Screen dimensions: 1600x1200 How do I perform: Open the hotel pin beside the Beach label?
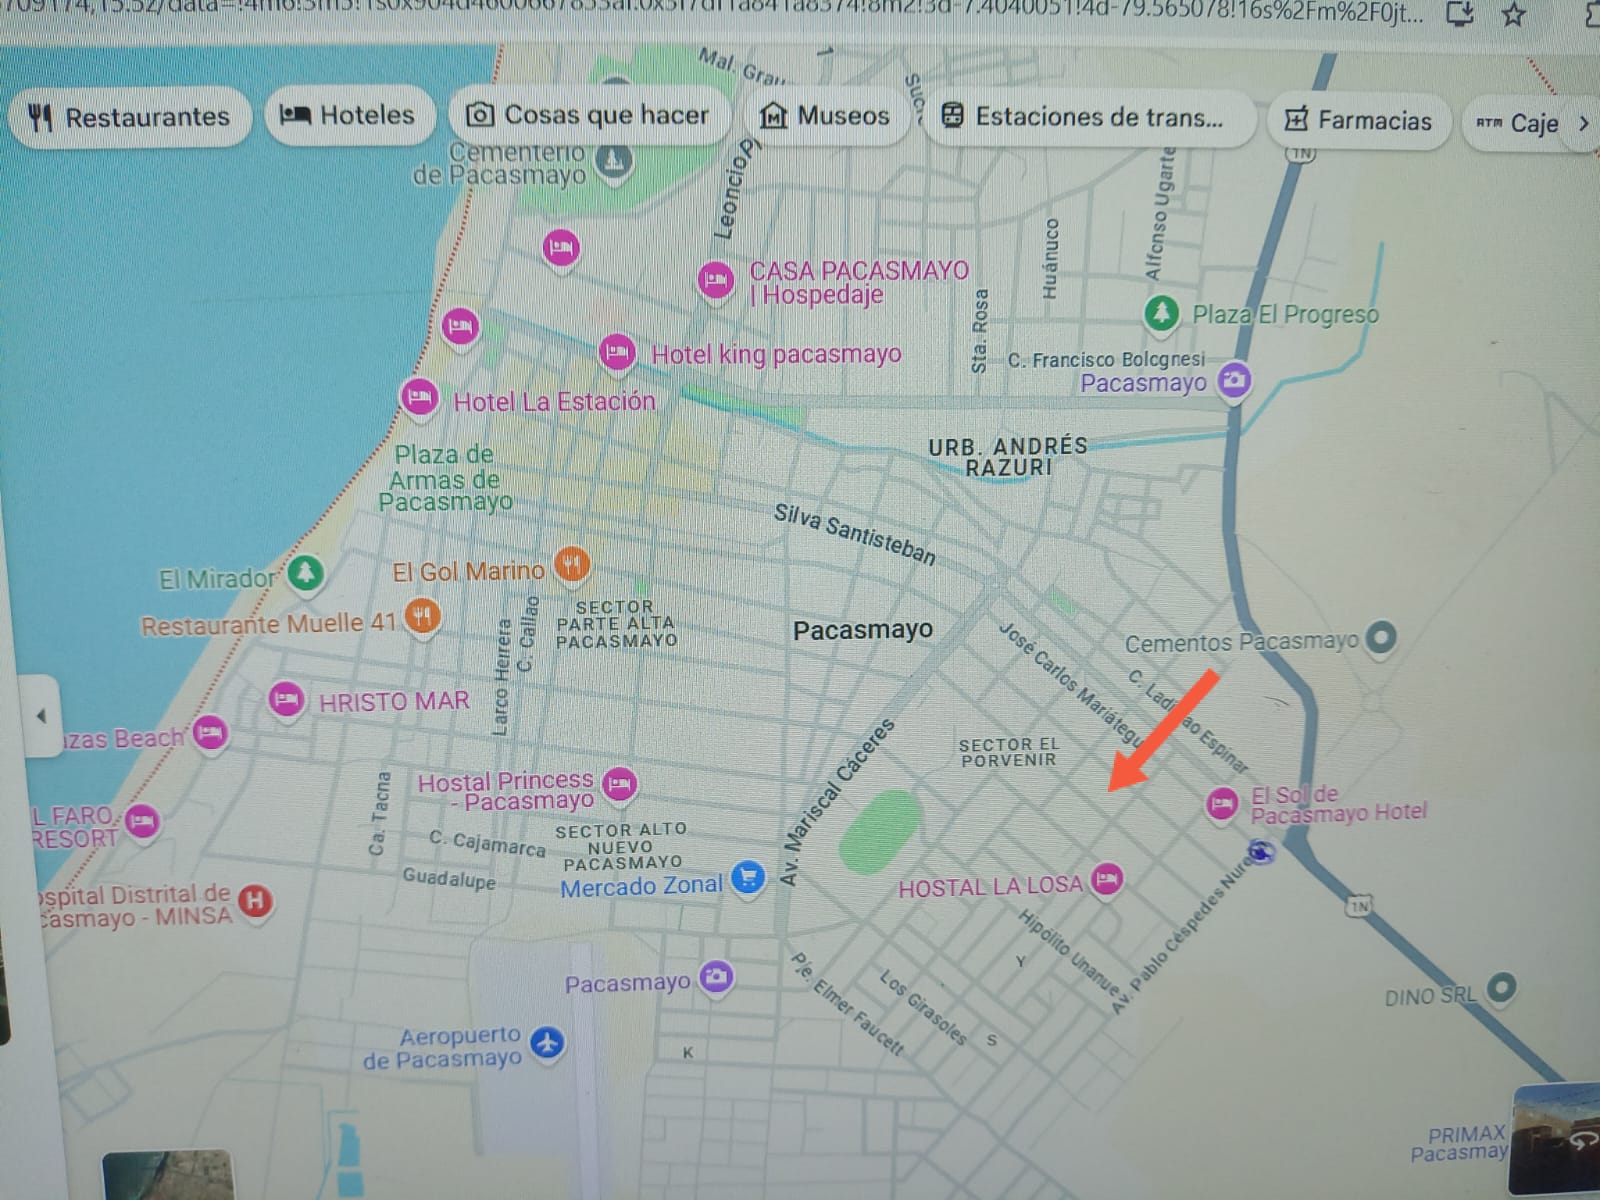pos(210,735)
